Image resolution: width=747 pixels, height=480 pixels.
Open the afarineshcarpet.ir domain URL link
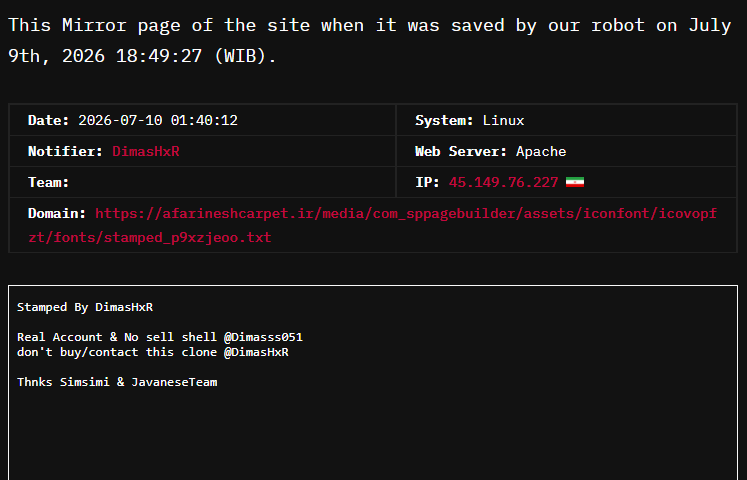click(x=372, y=225)
